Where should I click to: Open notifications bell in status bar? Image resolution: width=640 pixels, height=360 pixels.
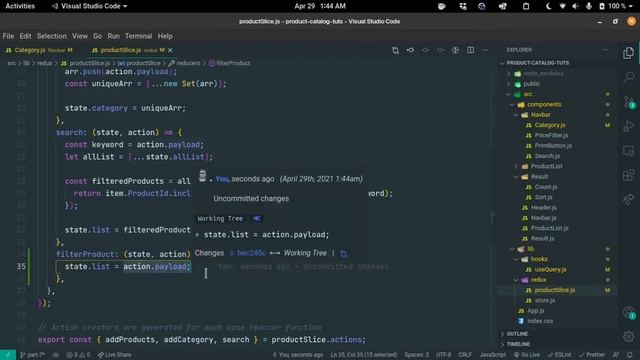coord(630,355)
